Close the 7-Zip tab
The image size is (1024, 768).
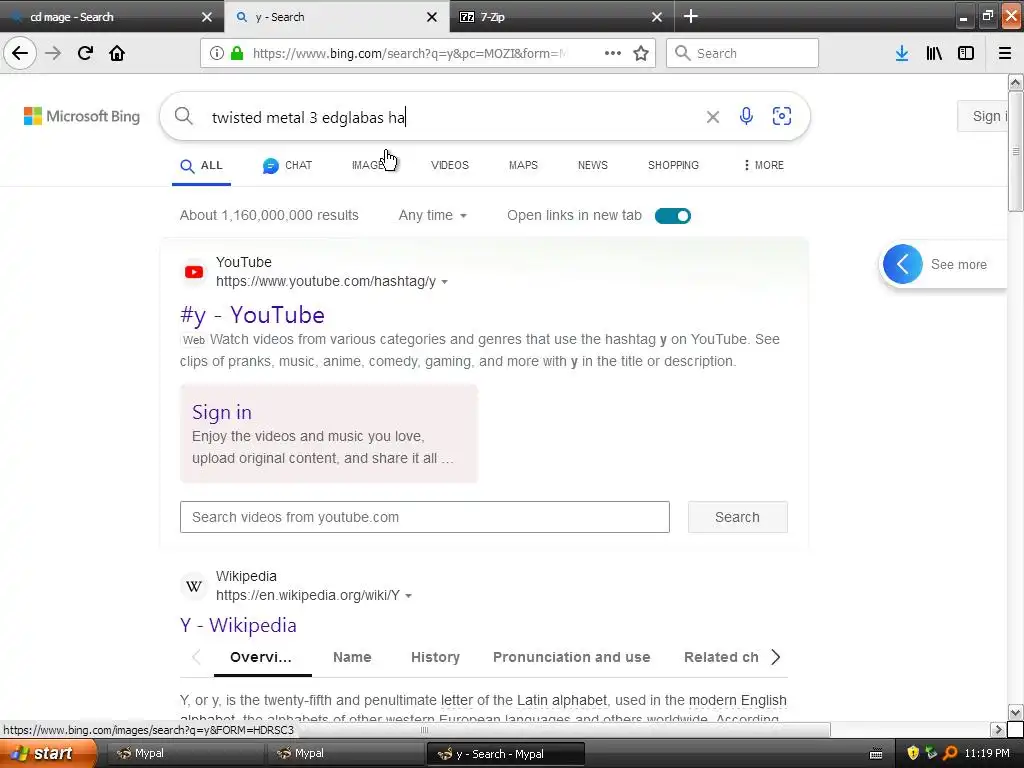click(x=657, y=17)
